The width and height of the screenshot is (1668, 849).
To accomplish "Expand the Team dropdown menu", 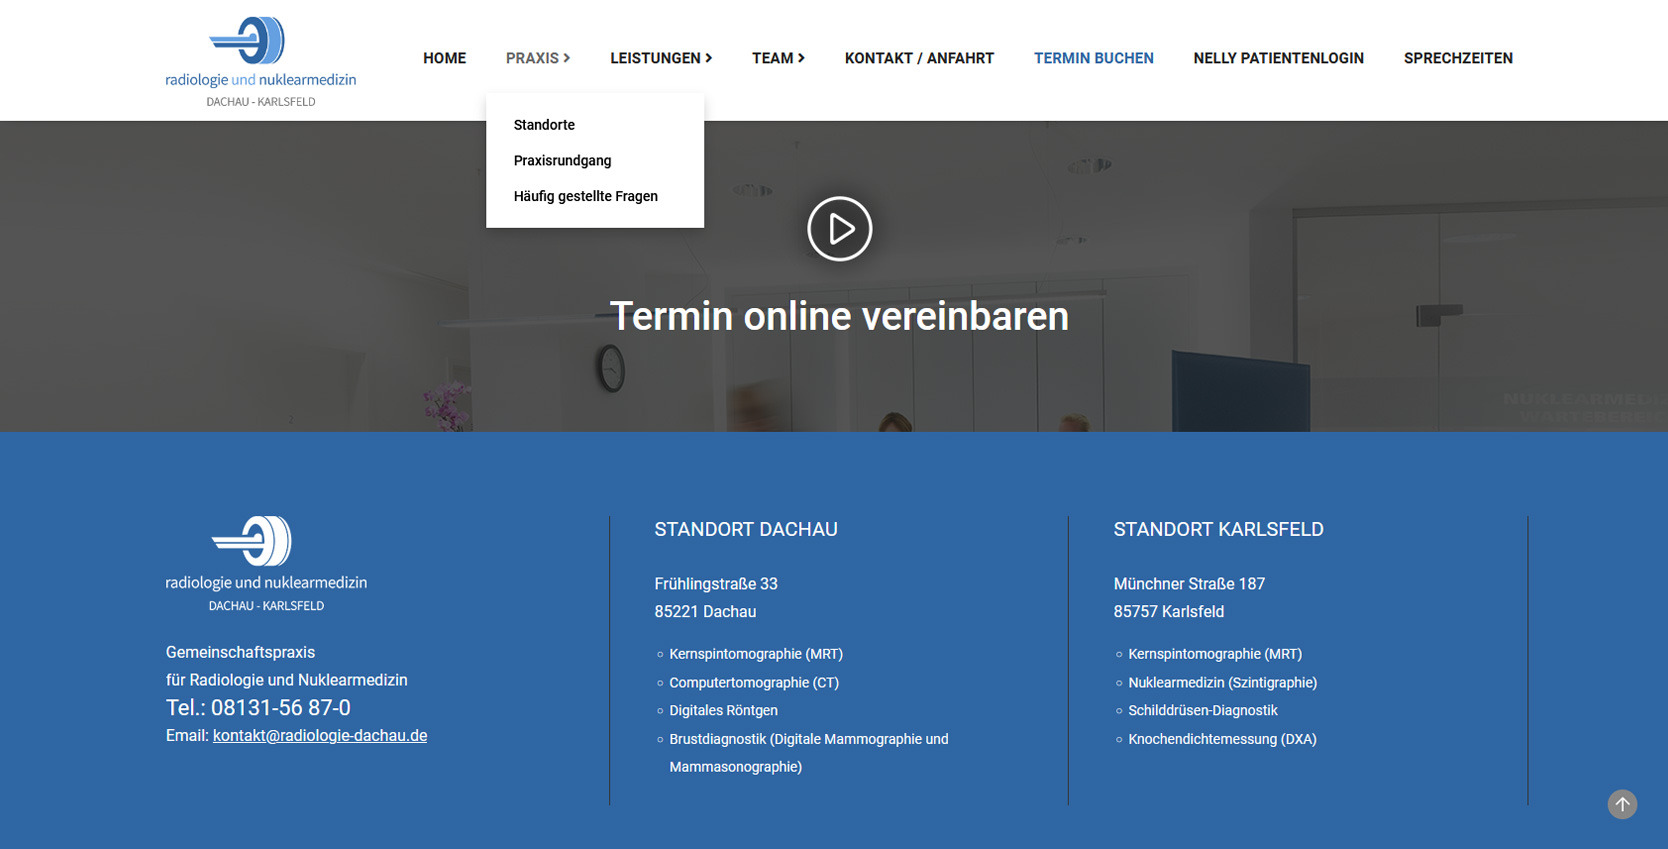I will 777,58.
